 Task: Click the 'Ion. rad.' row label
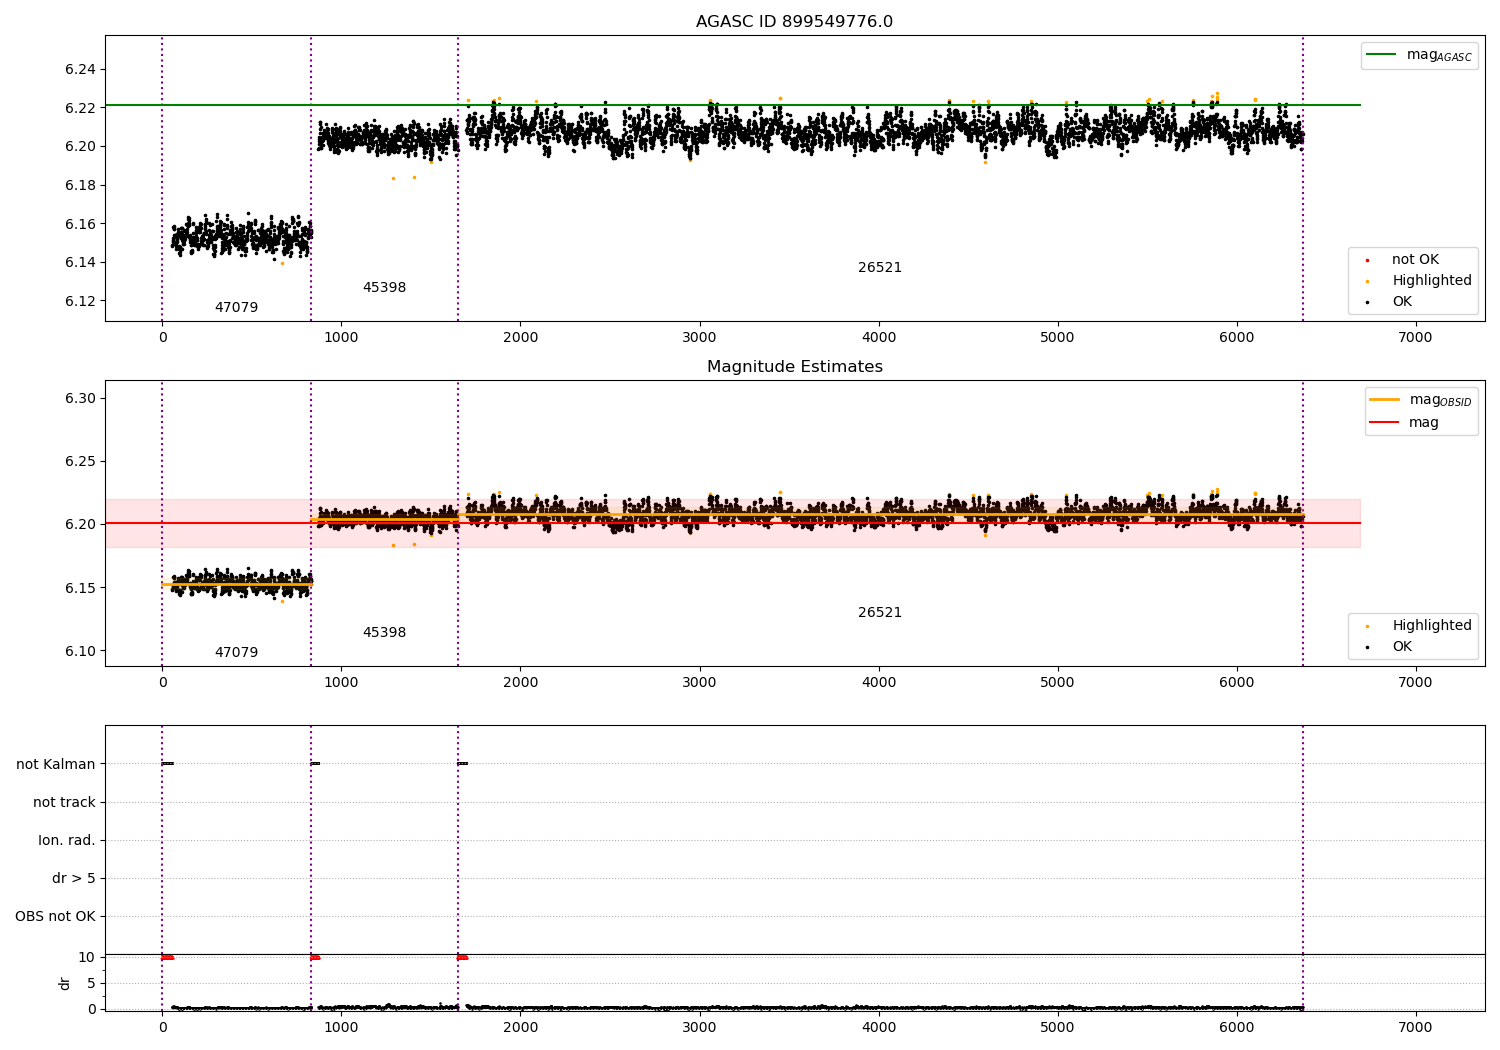click(x=67, y=841)
